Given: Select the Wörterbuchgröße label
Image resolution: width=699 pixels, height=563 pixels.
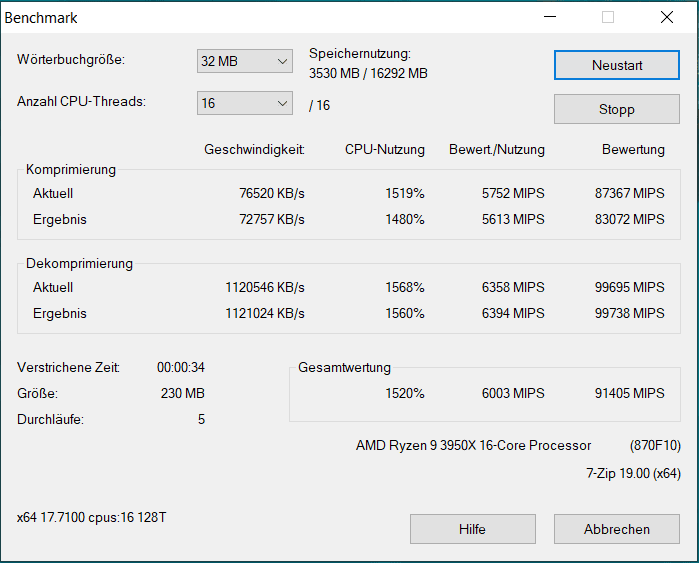Looking at the screenshot, I should [71, 59].
